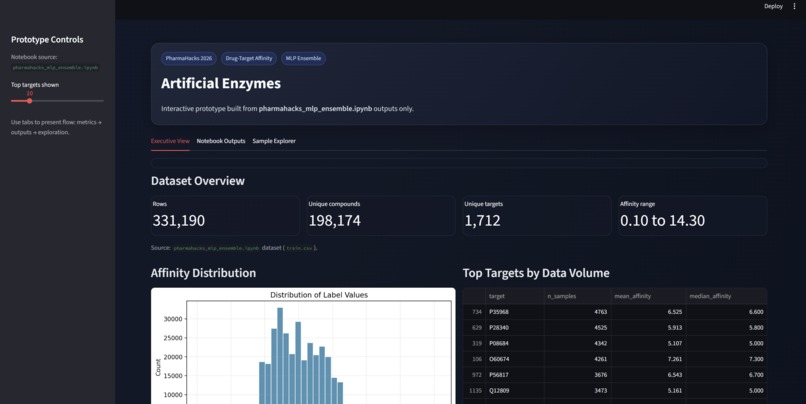The height and width of the screenshot is (404, 806).
Task: Switch to the Executive View tab
Action: [x=170, y=141]
